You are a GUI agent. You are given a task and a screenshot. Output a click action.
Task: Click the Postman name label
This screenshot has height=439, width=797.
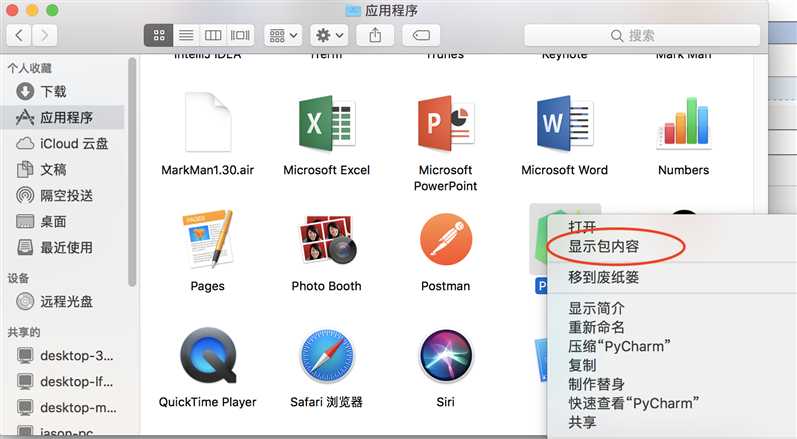pyautogui.click(x=446, y=286)
